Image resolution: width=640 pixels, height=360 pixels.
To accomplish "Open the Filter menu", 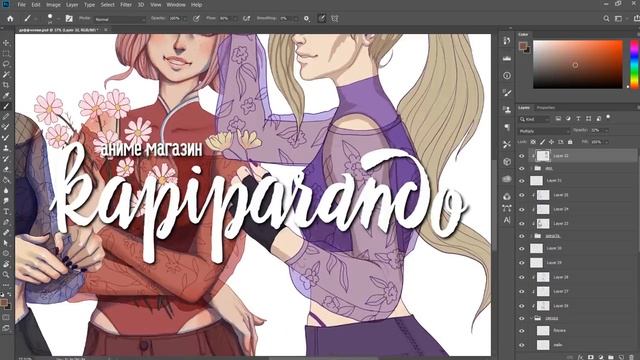I will tap(126, 5).
